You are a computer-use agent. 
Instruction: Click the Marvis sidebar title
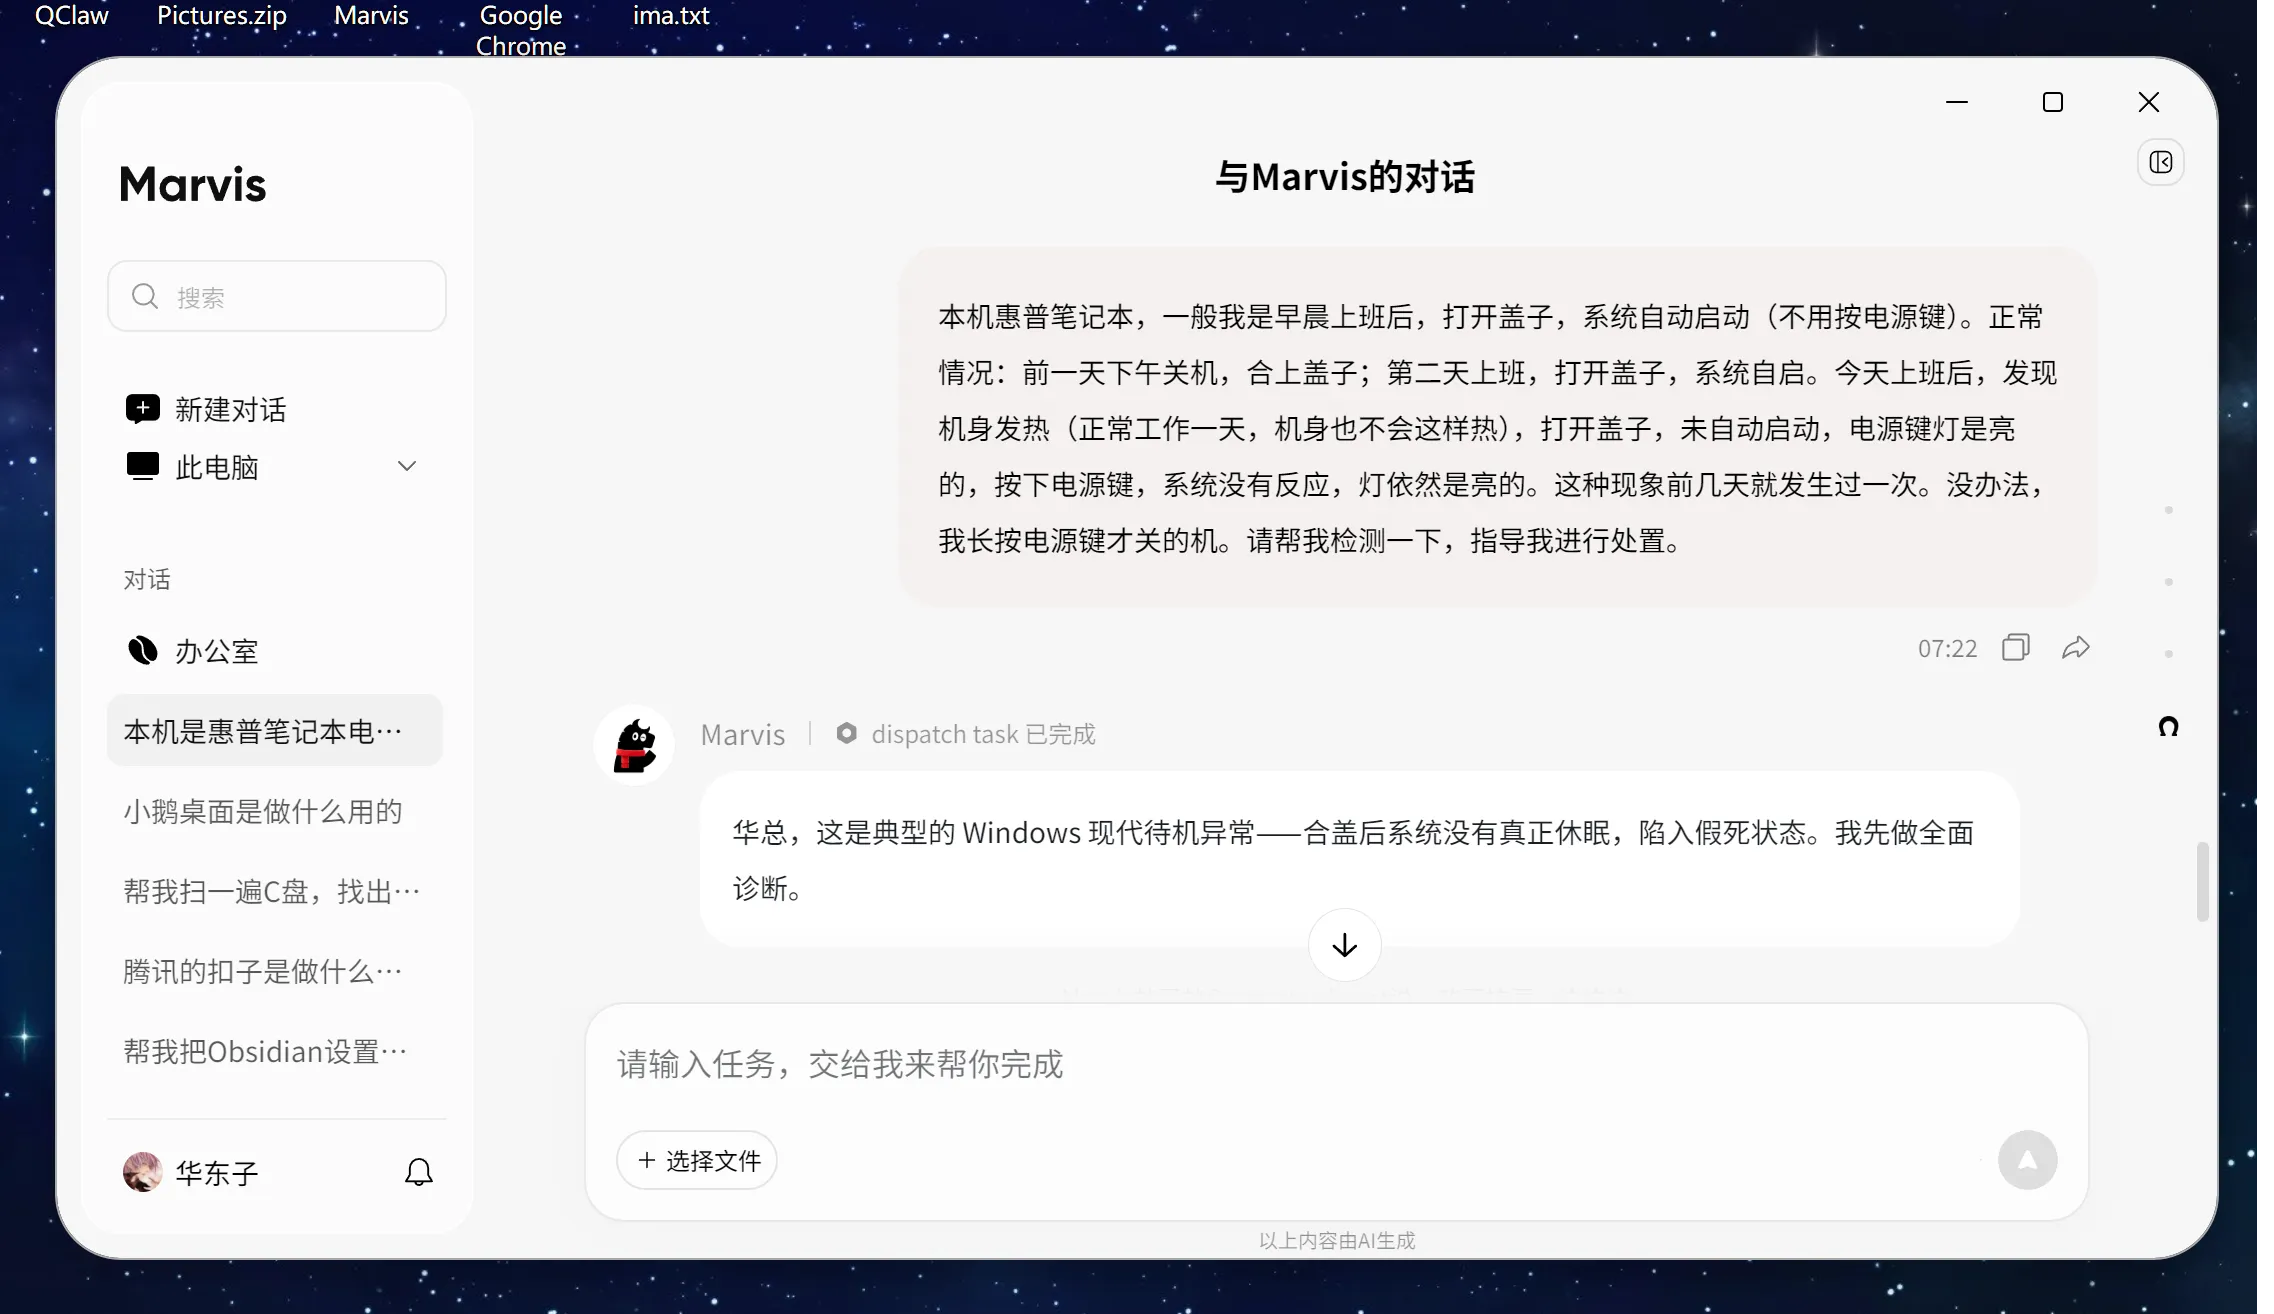(193, 184)
